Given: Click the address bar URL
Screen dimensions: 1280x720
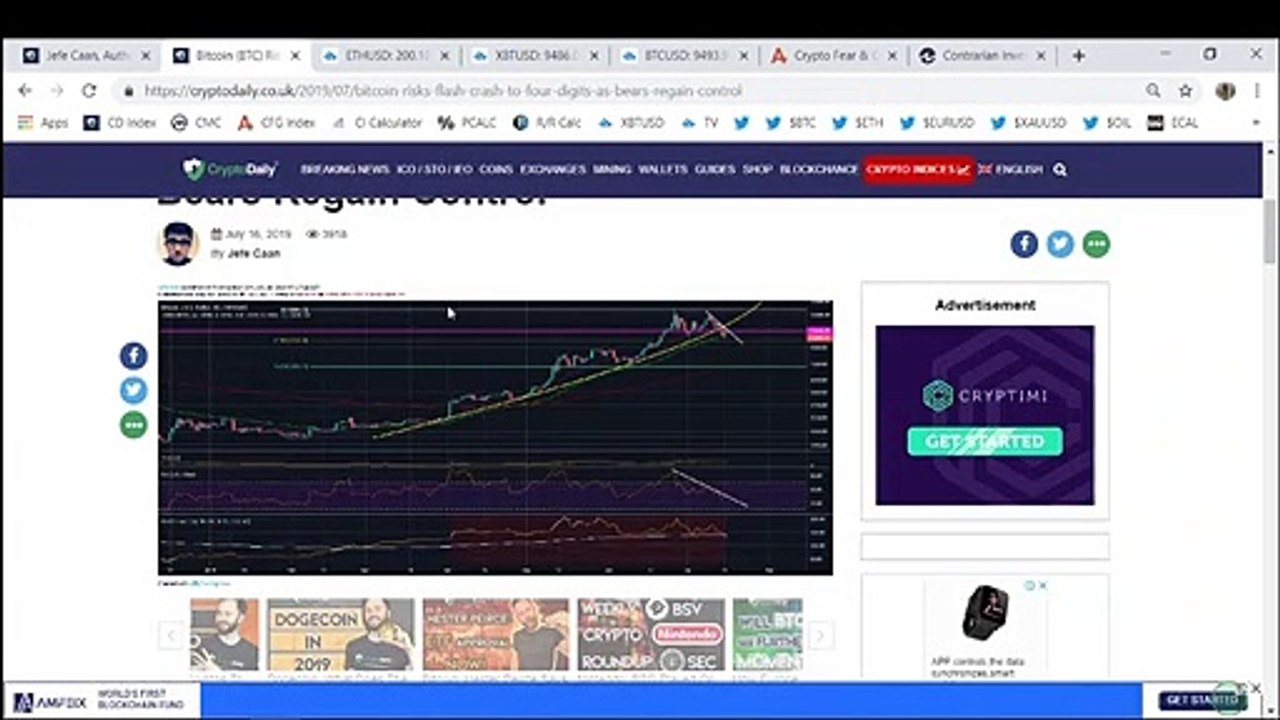Looking at the screenshot, I should [443, 91].
